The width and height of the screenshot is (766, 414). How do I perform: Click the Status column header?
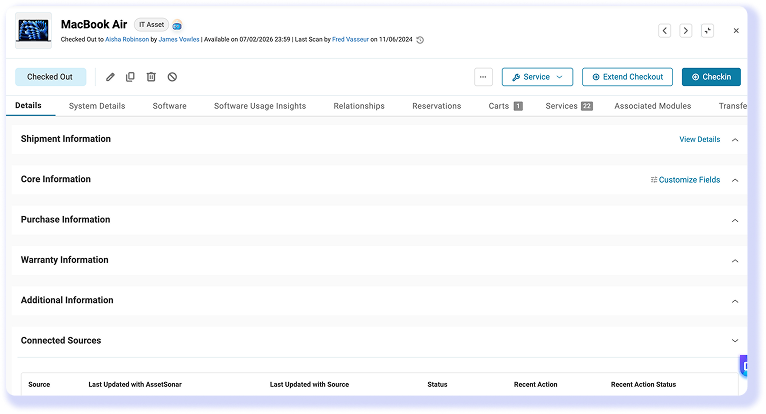pos(437,385)
